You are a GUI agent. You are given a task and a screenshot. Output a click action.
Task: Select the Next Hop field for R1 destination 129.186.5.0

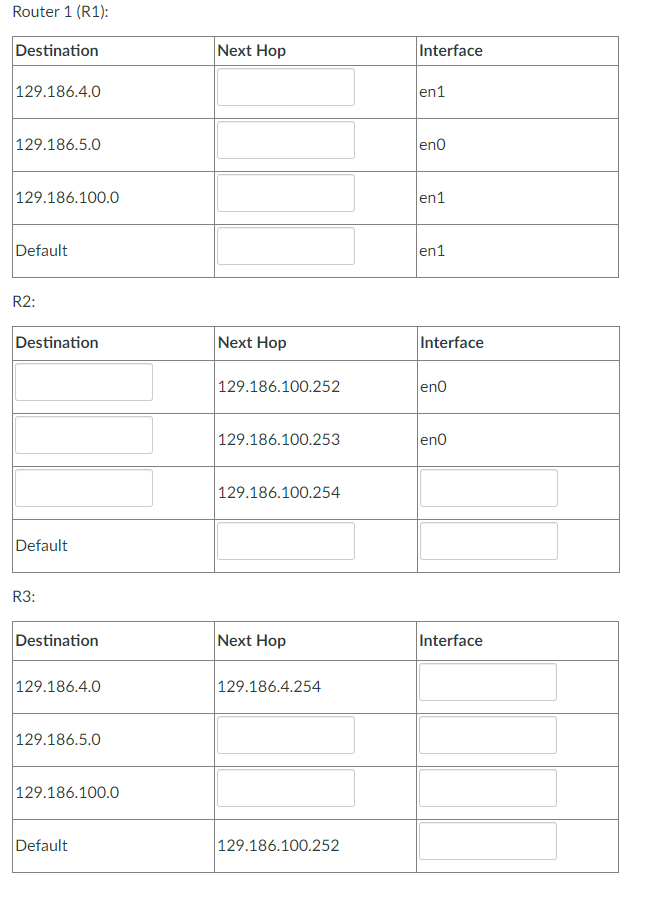pos(285,140)
